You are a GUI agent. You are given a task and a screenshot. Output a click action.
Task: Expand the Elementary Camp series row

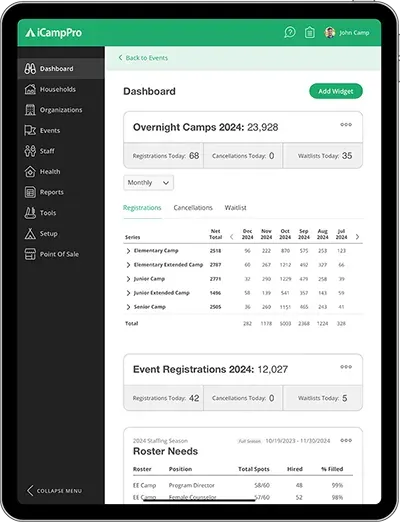(128, 251)
